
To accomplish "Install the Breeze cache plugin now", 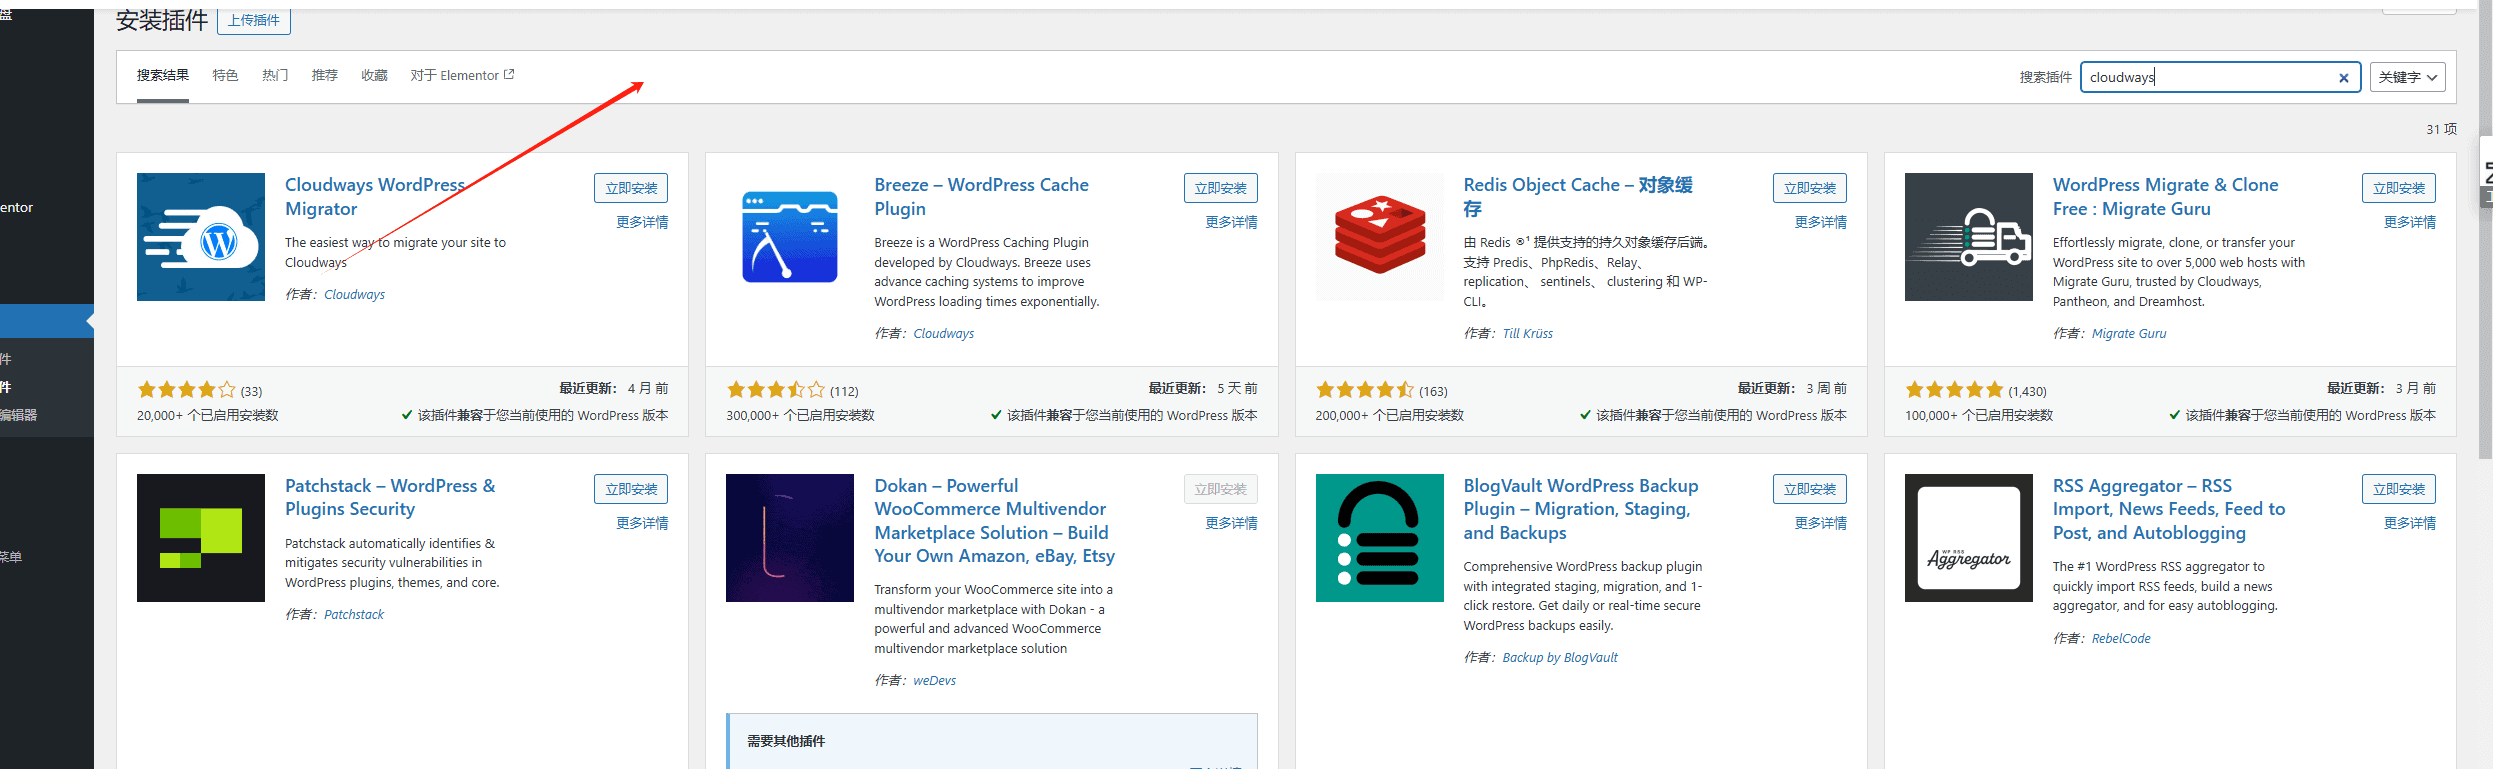I will pyautogui.click(x=1220, y=188).
